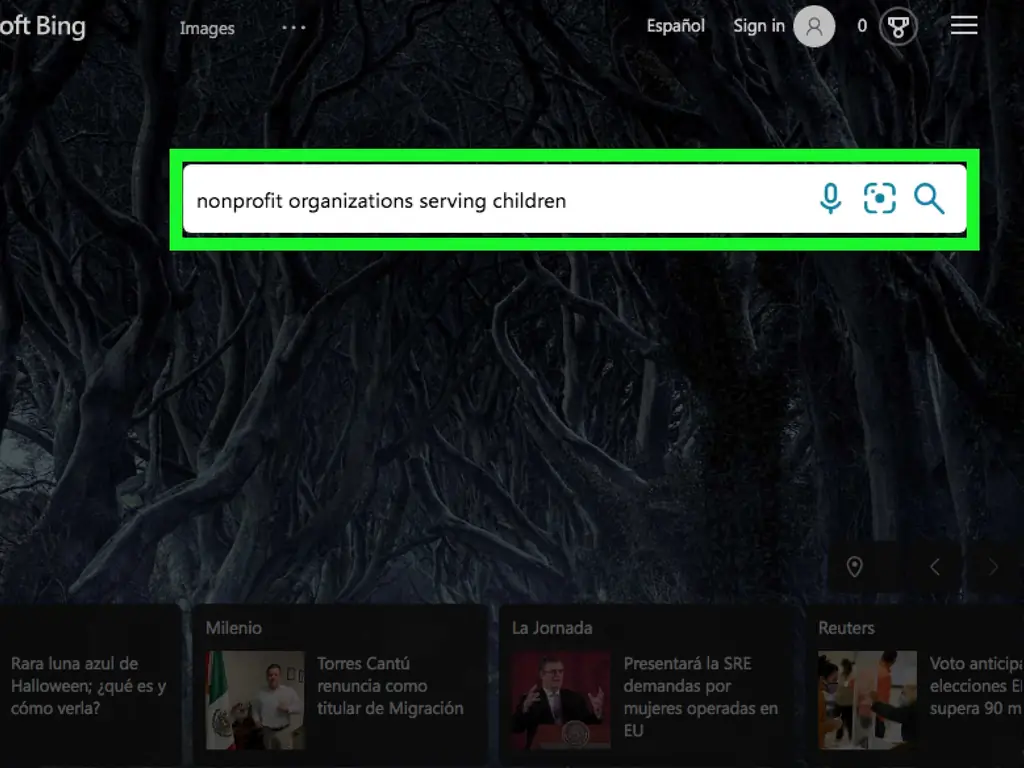
Task: Open visual search camera icon
Action: point(879,199)
